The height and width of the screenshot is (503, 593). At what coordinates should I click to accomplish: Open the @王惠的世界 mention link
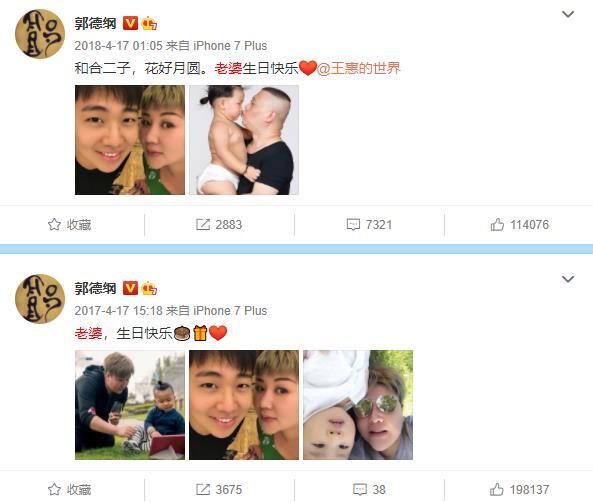(x=359, y=68)
